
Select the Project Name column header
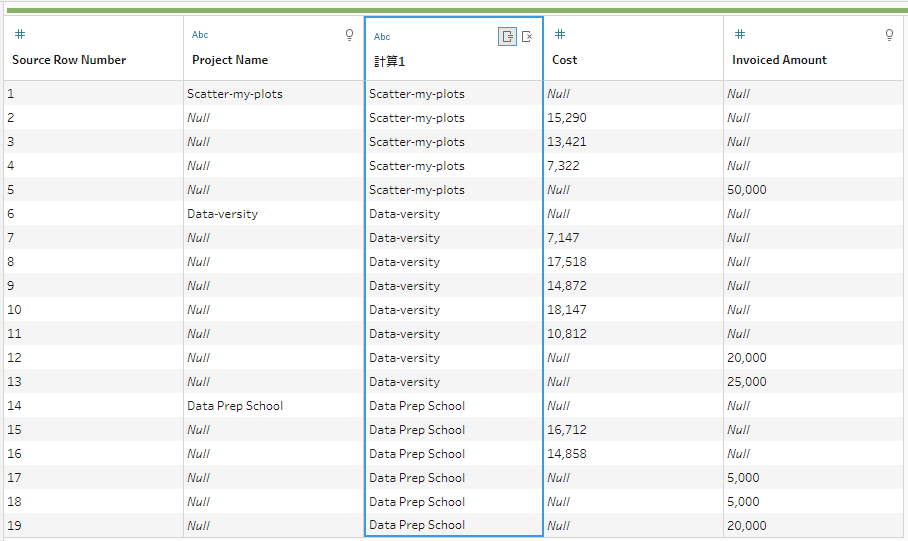click(x=230, y=60)
